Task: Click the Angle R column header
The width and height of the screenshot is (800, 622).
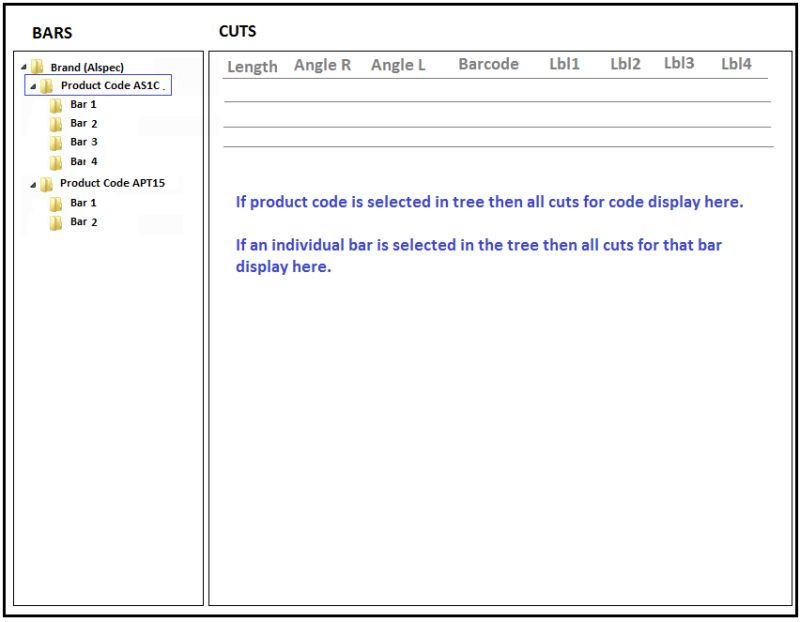Action: [323, 65]
